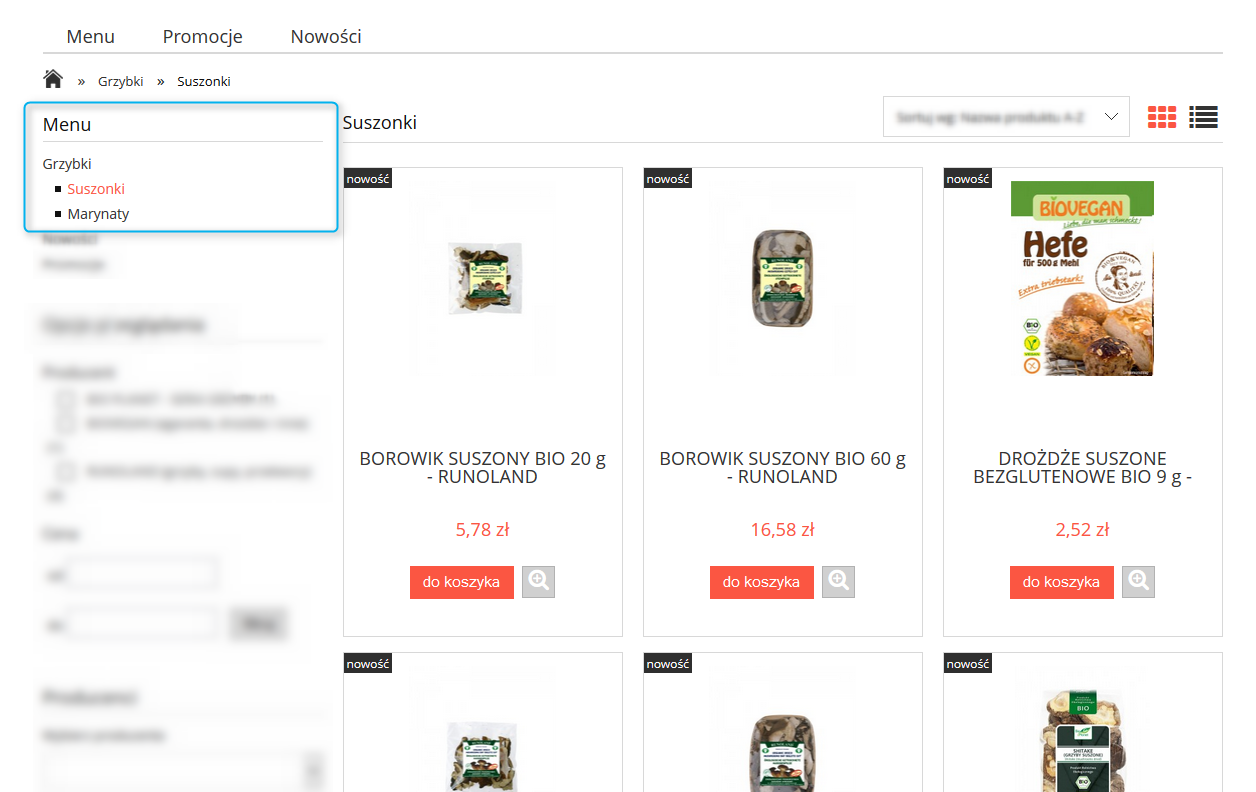Open quick preview magnifier for Borowik 60 g
1256x792 pixels.
tap(839, 582)
